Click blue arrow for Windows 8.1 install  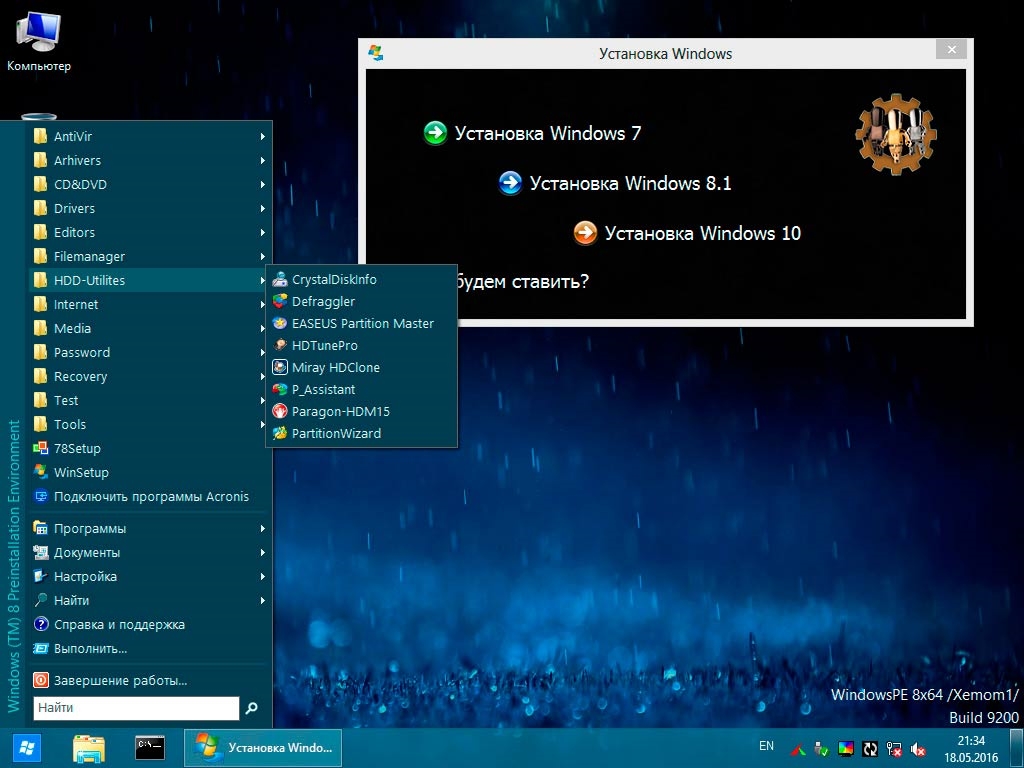(510, 183)
